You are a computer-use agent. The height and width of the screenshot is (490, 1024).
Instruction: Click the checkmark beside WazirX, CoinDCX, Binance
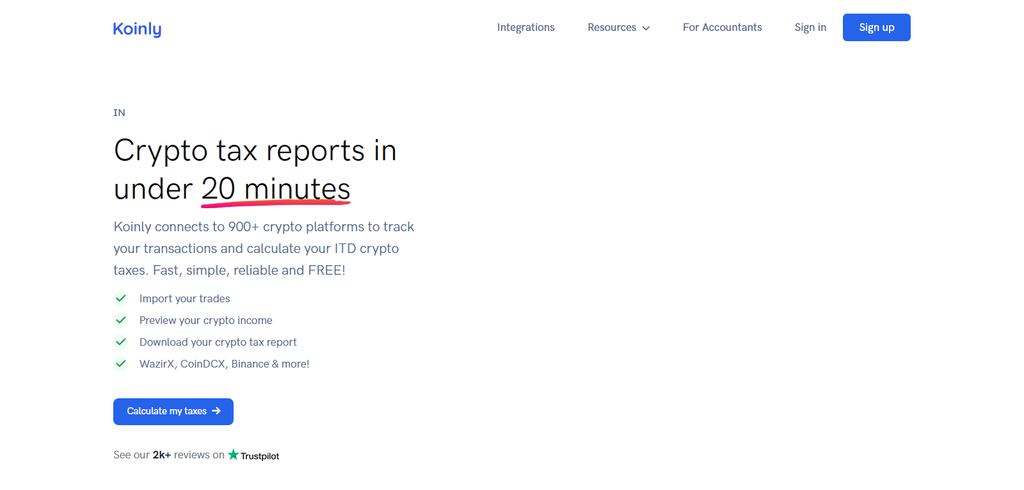pos(120,363)
